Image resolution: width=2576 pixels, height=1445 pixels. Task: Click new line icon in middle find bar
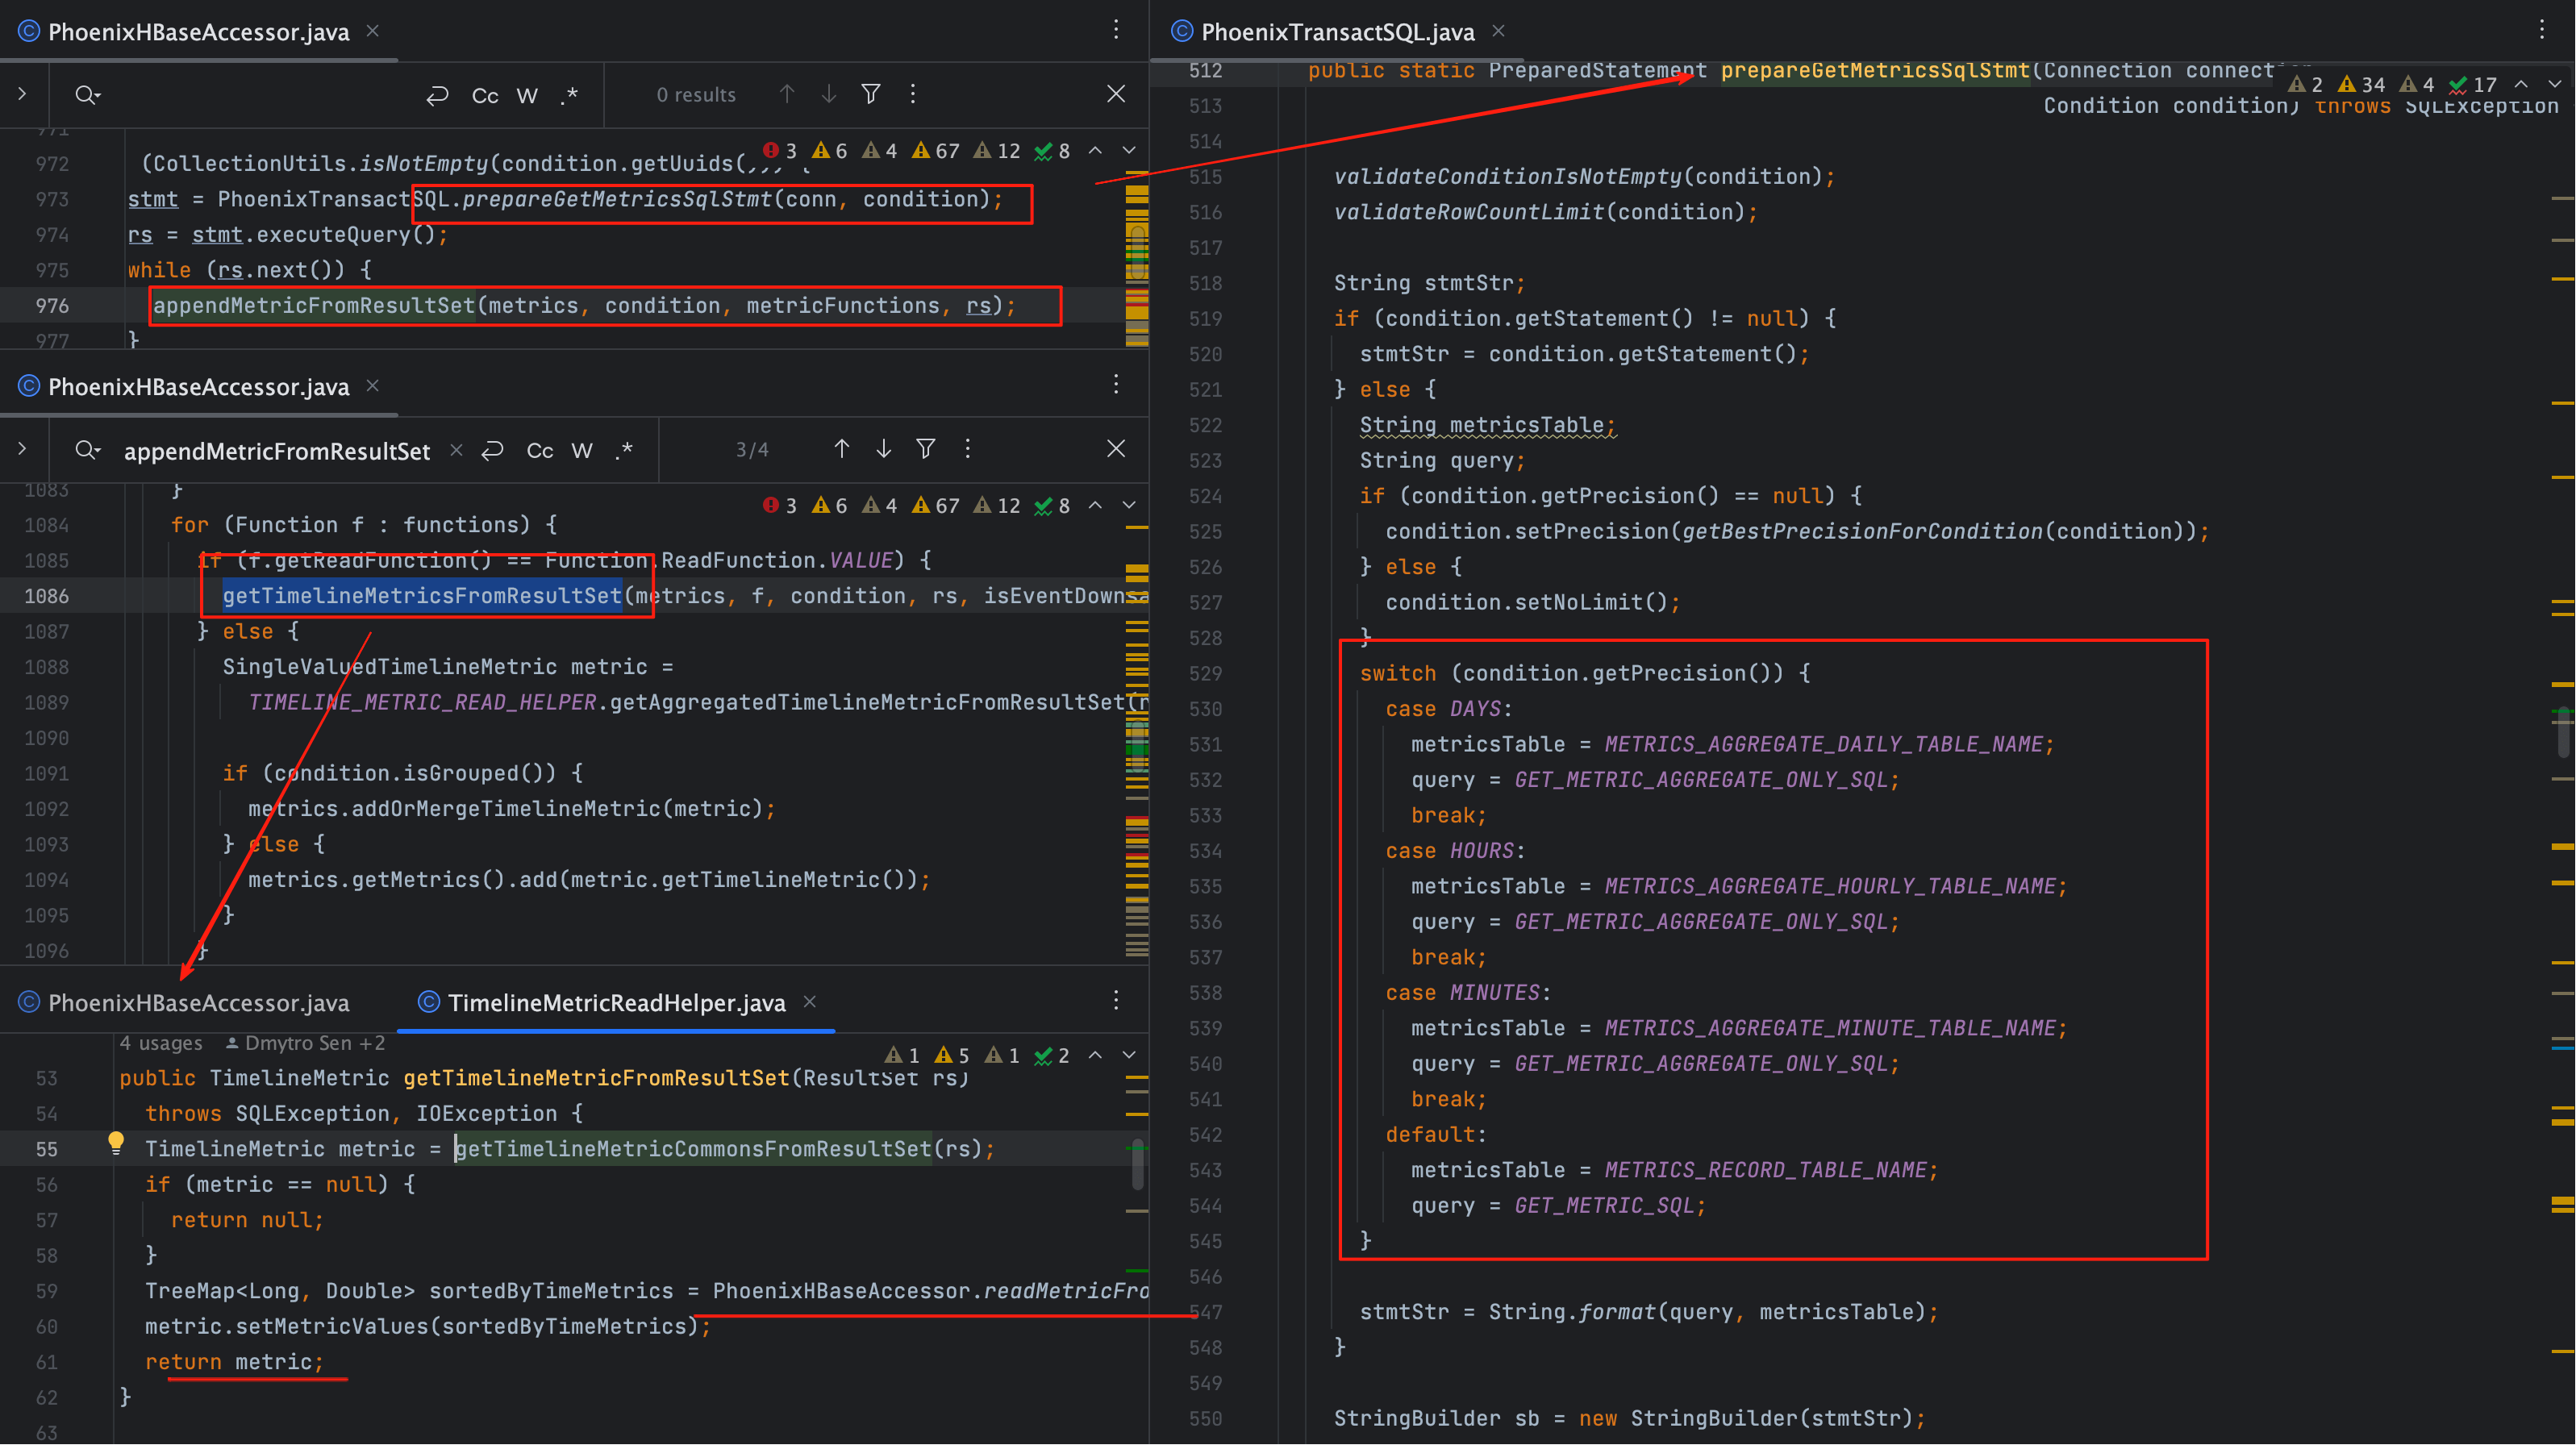pyautogui.click(x=492, y=450)
